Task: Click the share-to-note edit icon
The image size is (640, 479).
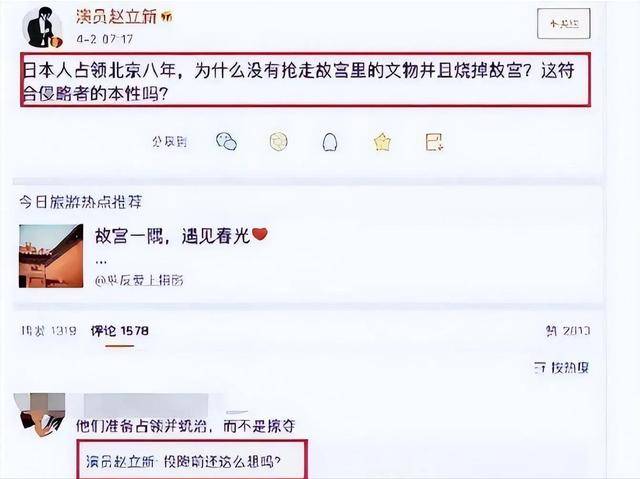Action: pyautogui.click(x=434, y=142)
